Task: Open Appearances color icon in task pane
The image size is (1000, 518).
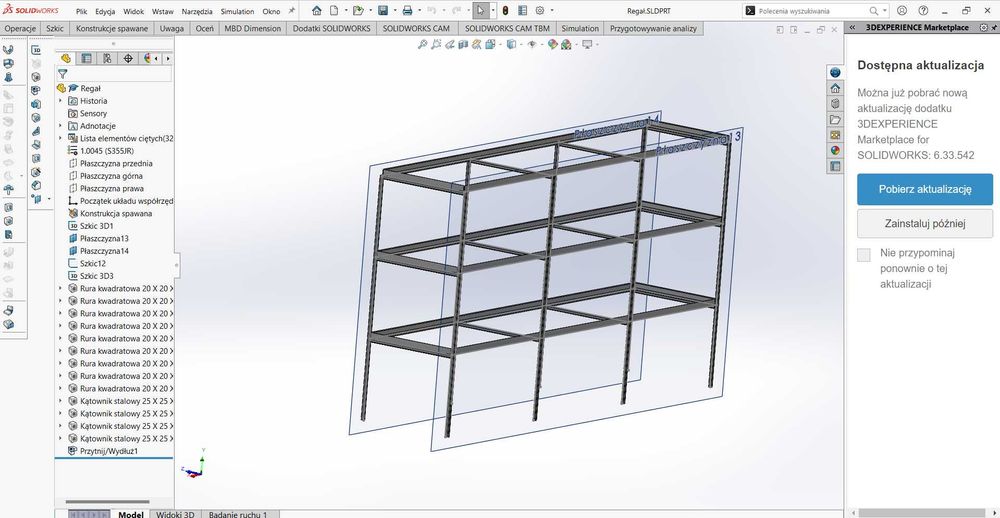Action: click(835, 151)
